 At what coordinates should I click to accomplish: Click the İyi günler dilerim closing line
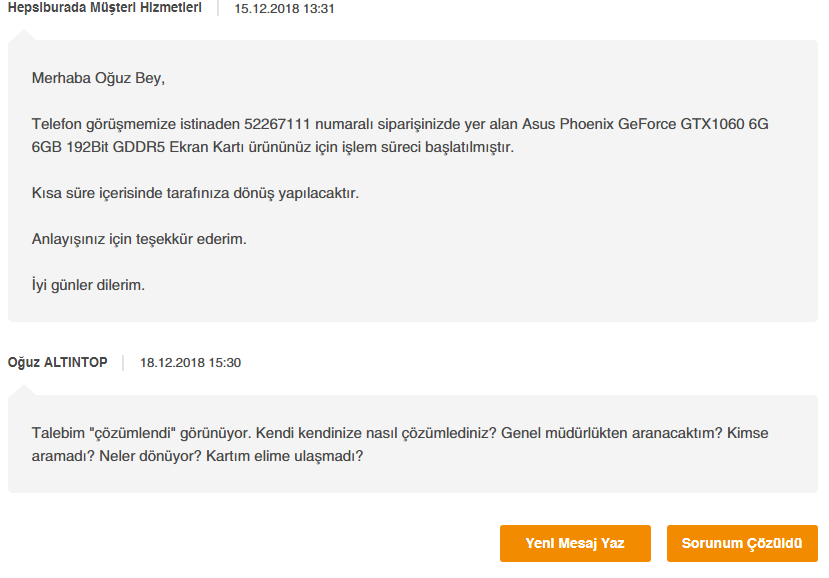tap(88, 285)
